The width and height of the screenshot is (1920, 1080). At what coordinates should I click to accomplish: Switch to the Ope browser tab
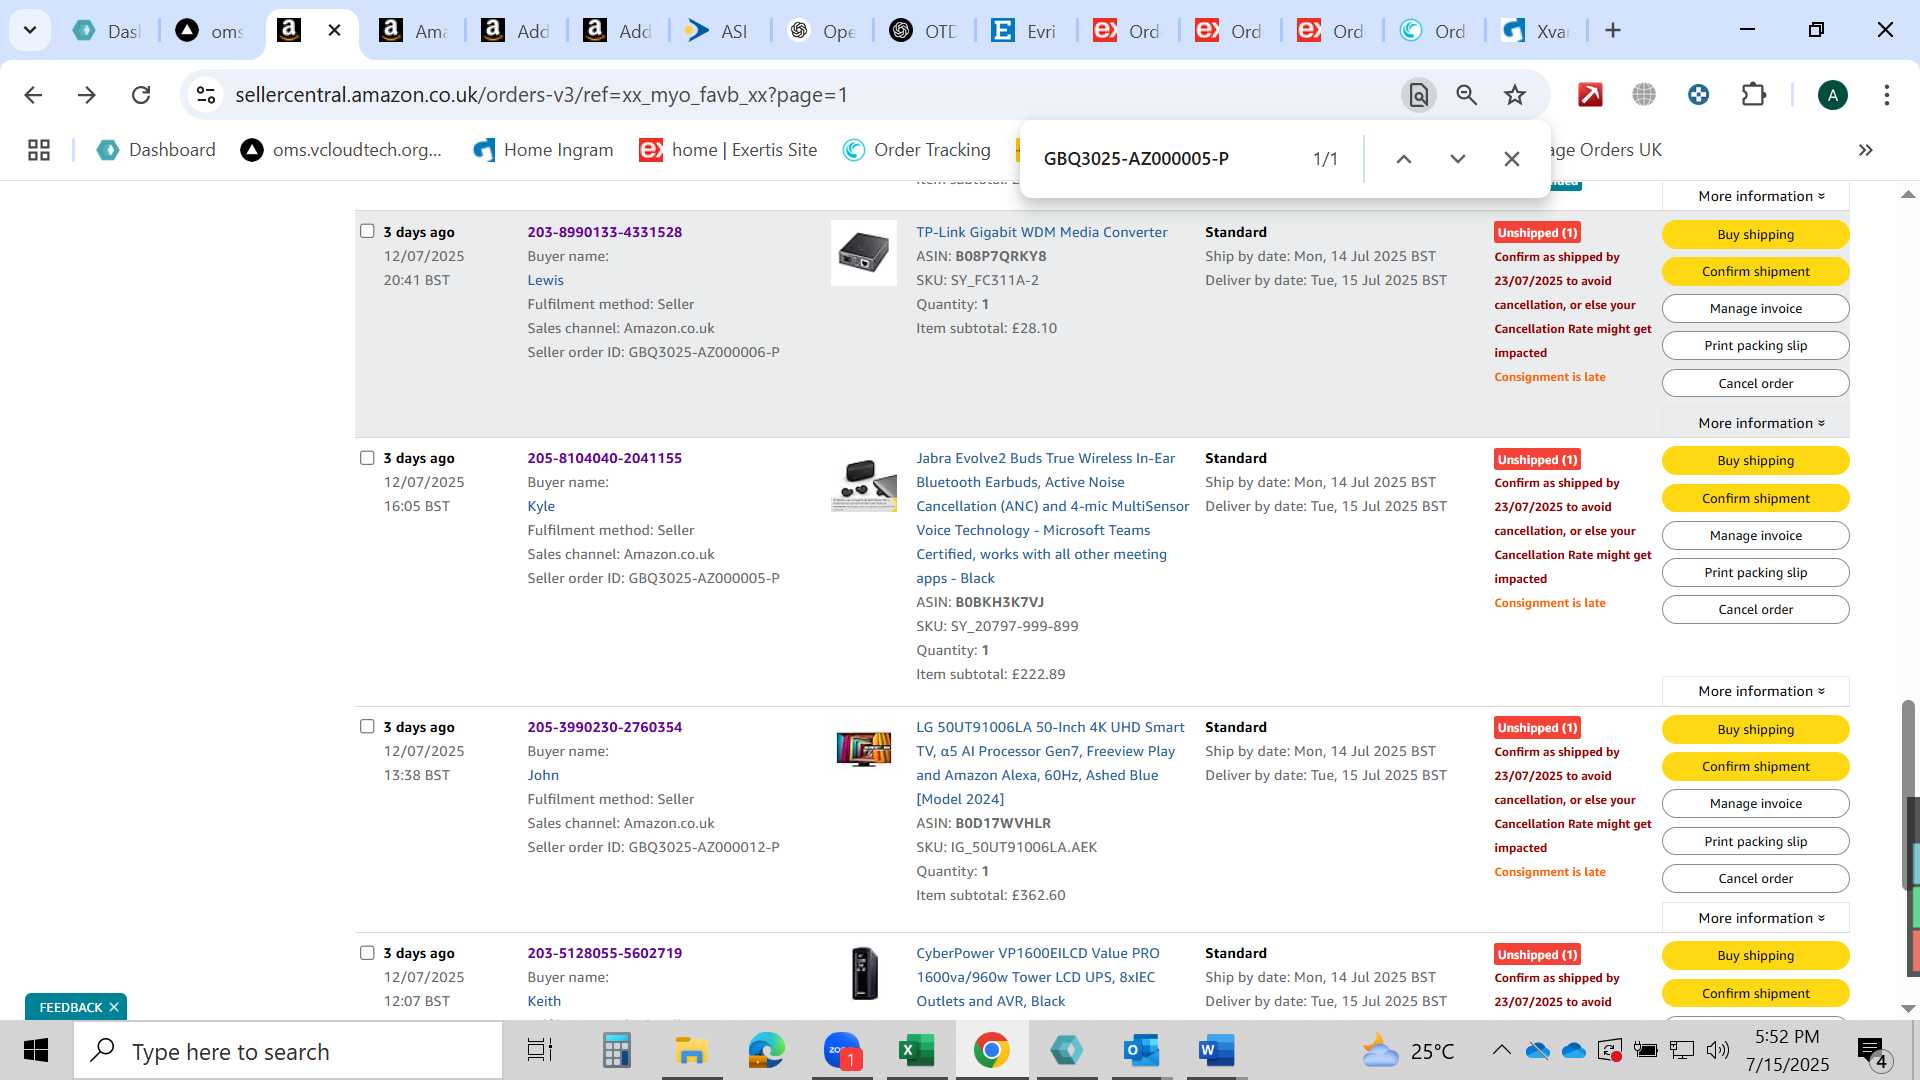[821, 31]
